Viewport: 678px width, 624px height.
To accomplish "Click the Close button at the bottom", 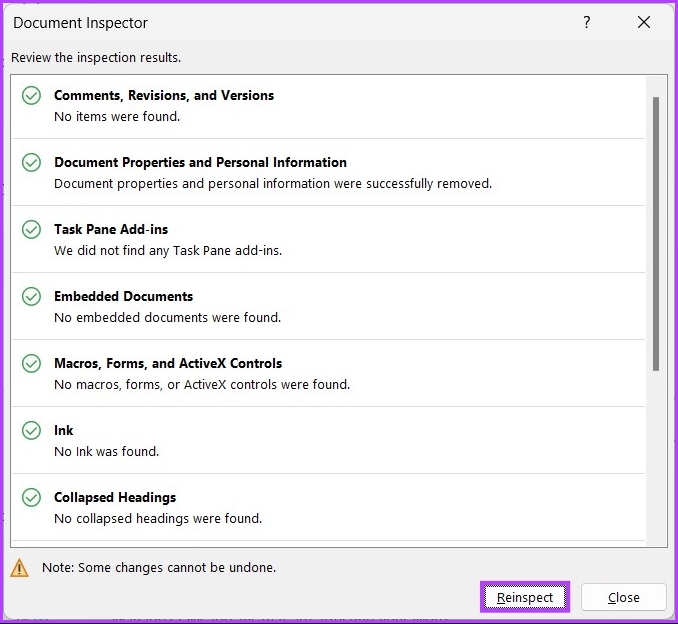I will pyautogui.click(x=623, y=597).
